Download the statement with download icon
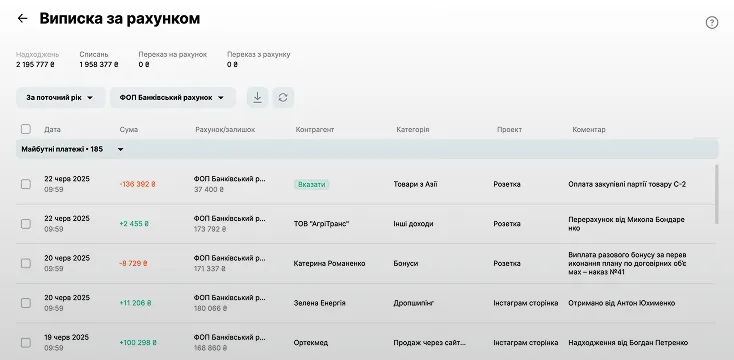This screenshot has height=360, width=734. 257,97
